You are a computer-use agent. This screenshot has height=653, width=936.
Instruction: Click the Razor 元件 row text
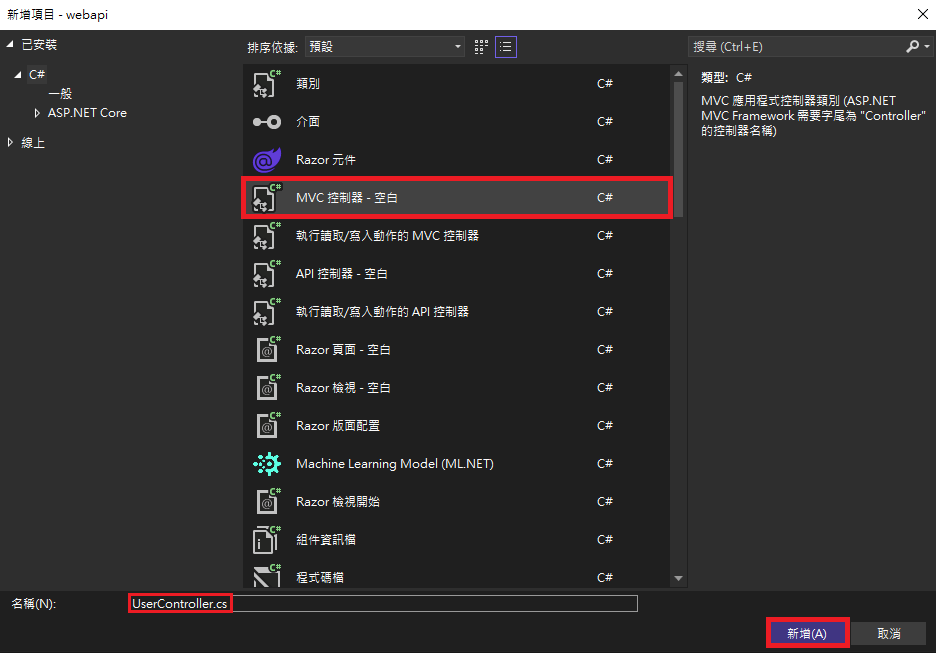[326, 160]
